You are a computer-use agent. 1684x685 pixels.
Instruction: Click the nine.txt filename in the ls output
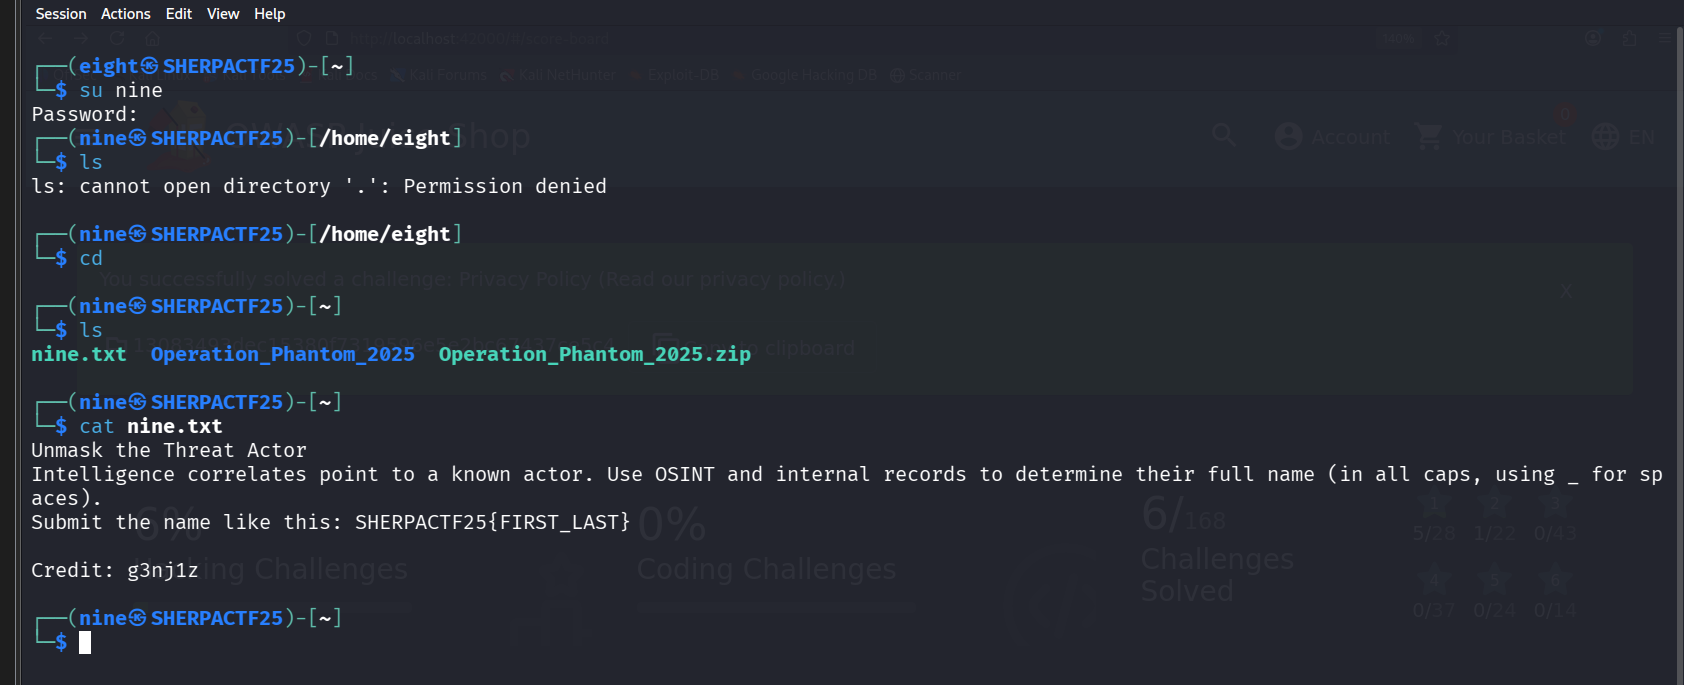tap(79, 354)
